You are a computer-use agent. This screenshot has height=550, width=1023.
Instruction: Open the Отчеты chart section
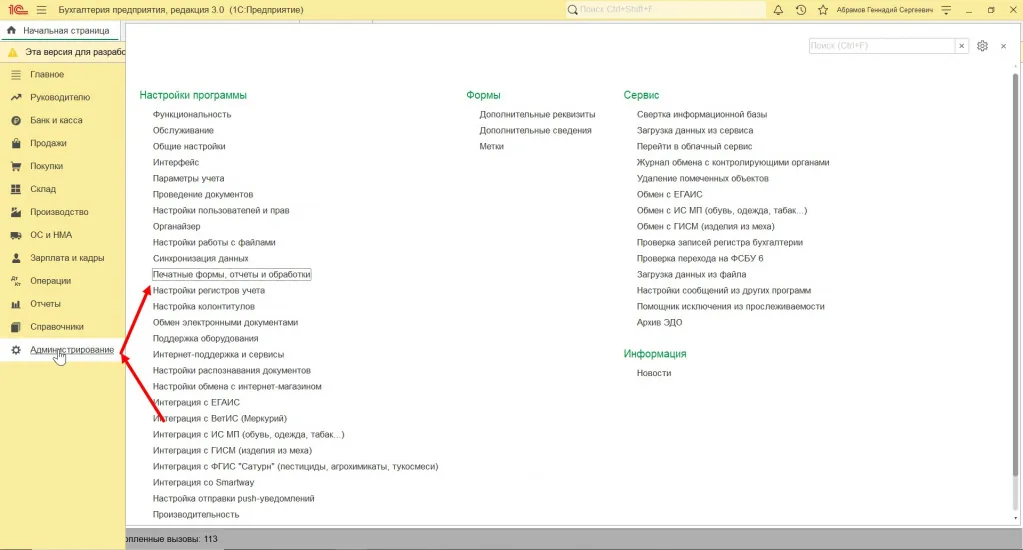(x=16, y=303)
